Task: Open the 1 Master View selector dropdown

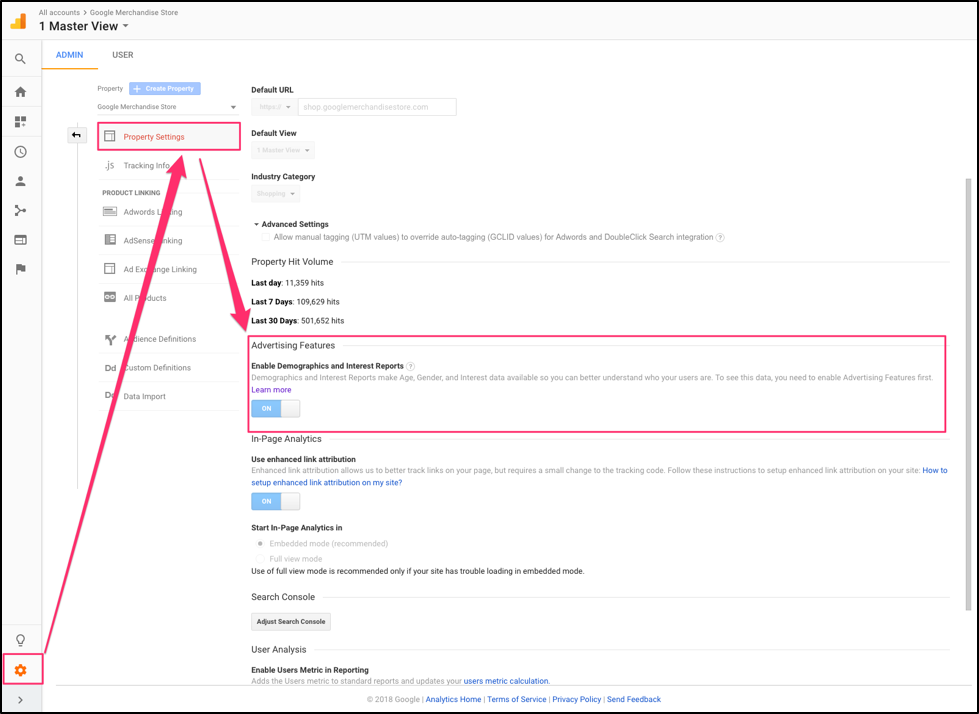Action: coord(84,26)
